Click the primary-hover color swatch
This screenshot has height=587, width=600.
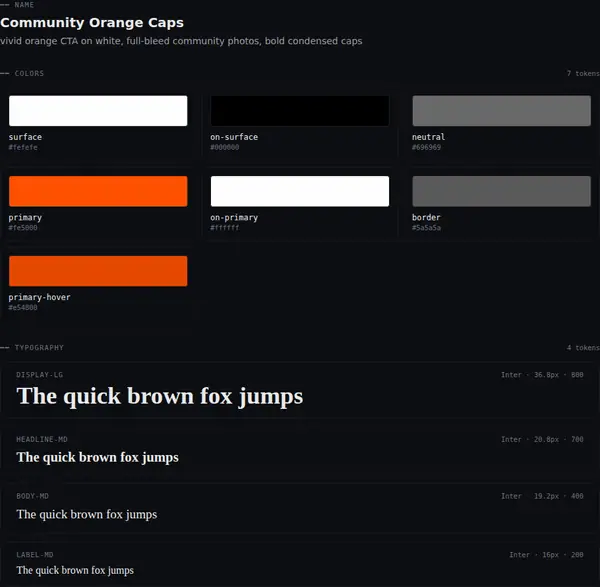click(98, 271)
